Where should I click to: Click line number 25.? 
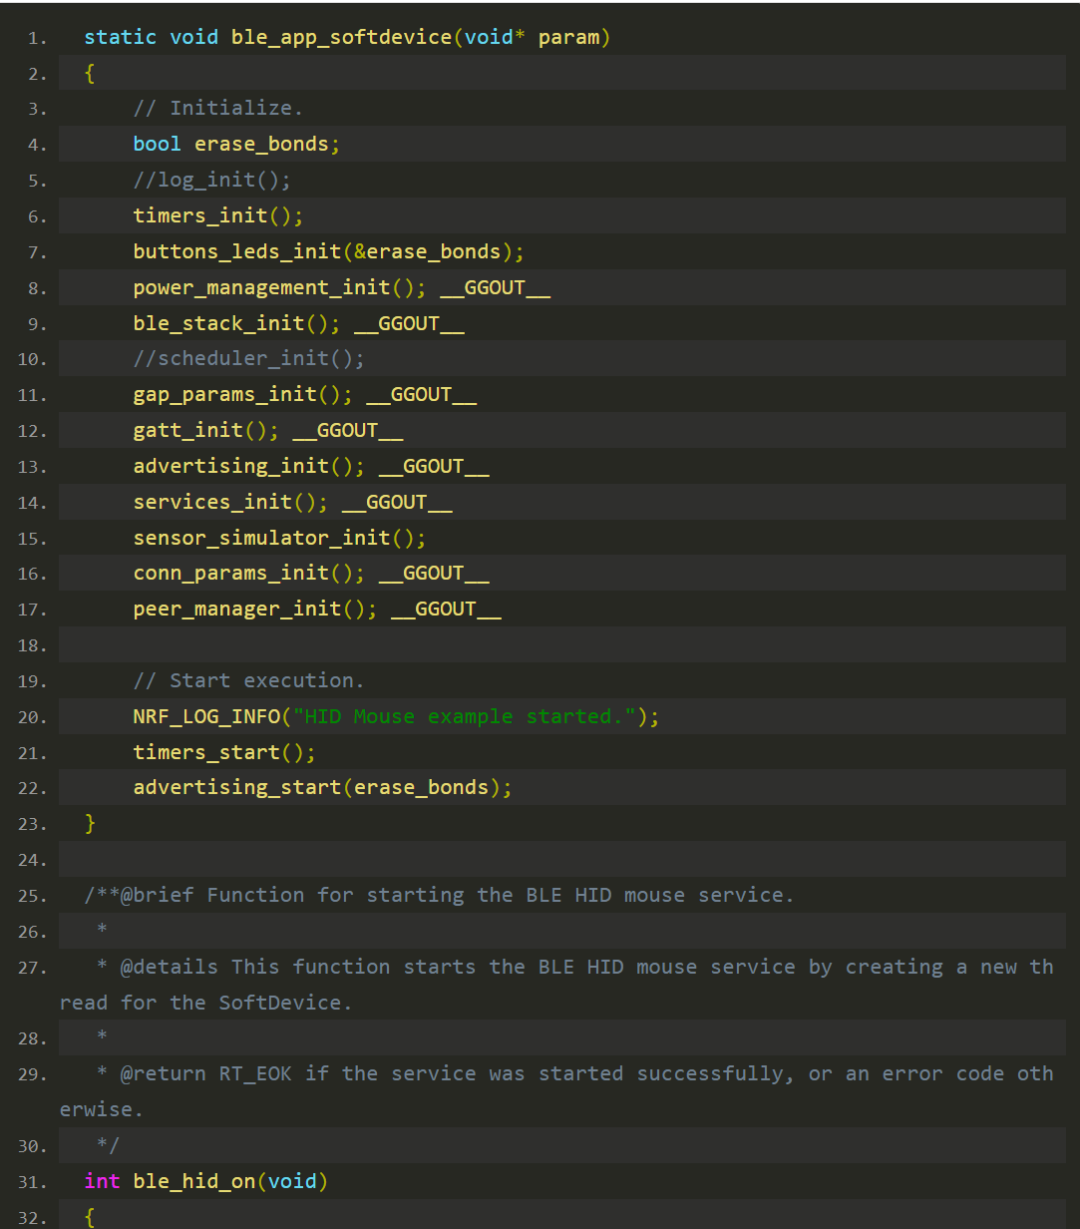point(32,896)
